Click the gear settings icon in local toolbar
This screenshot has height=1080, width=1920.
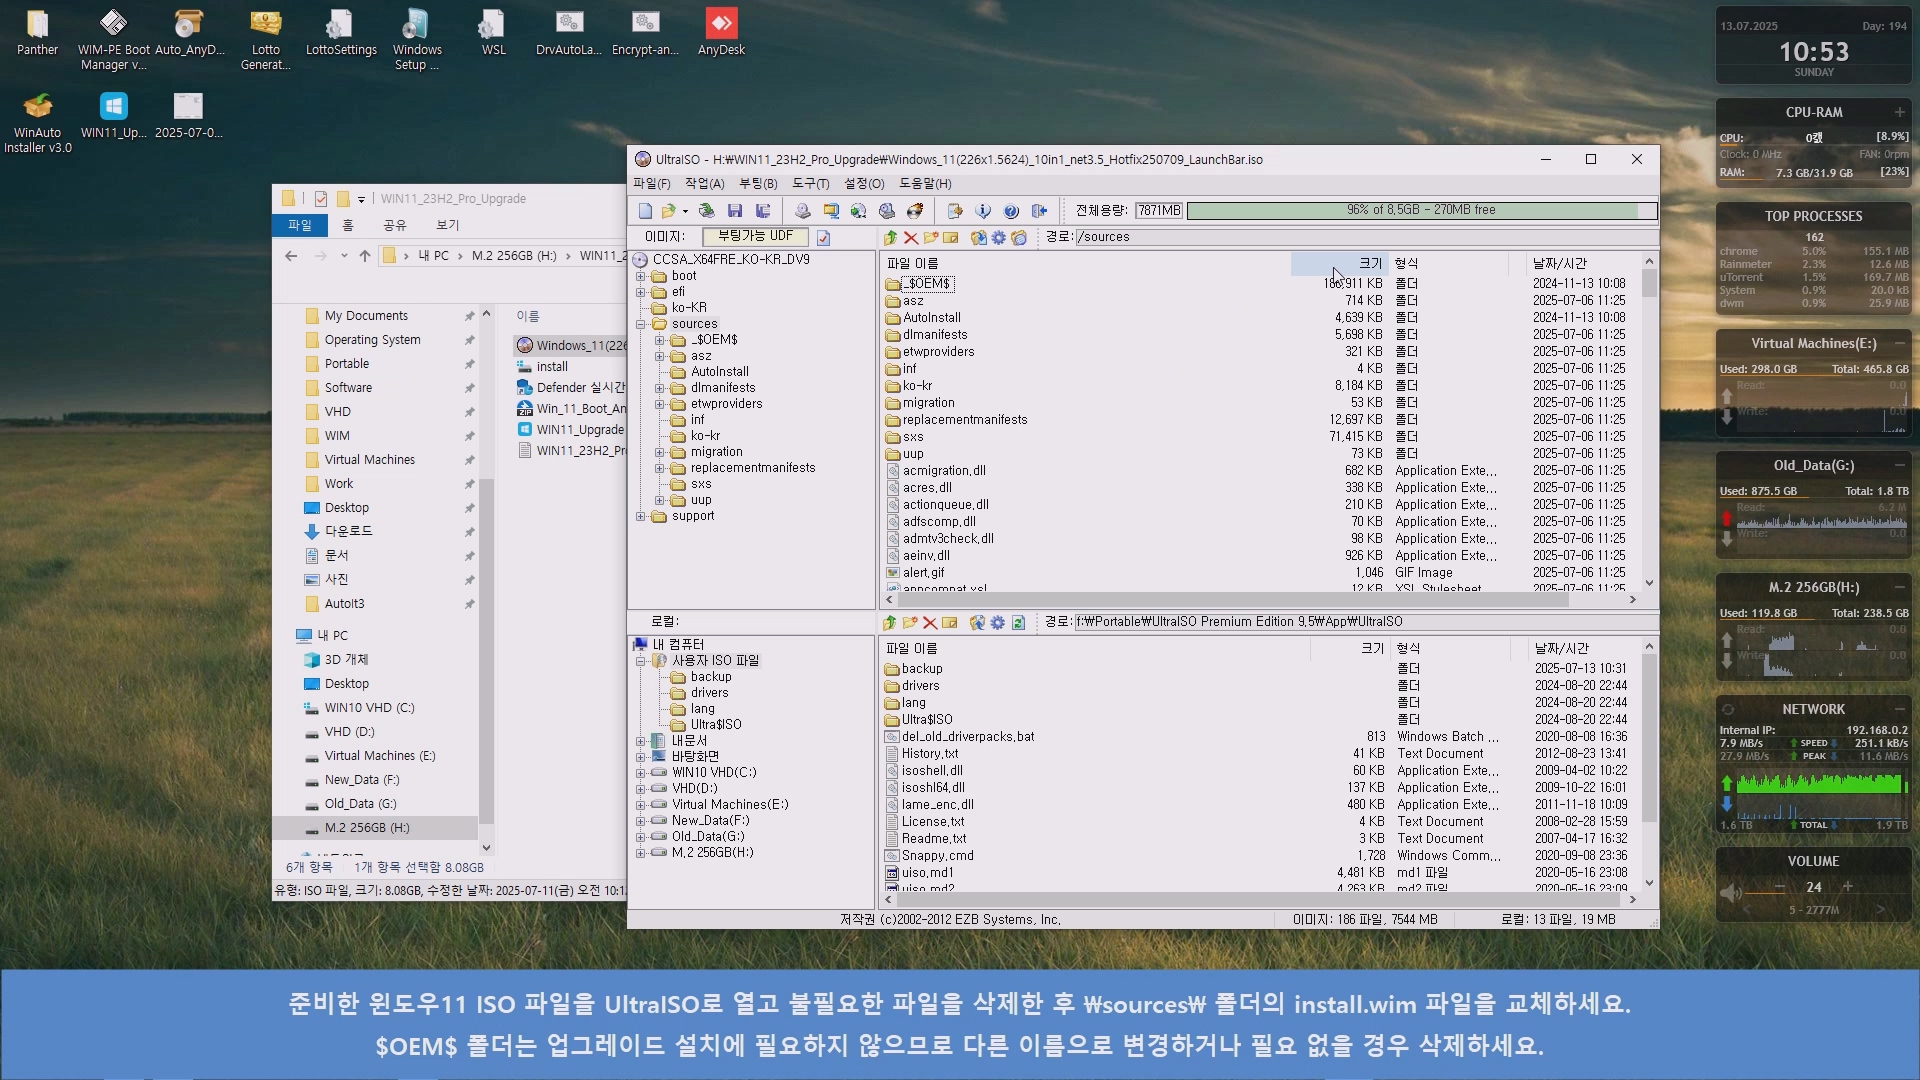[998, 623]
